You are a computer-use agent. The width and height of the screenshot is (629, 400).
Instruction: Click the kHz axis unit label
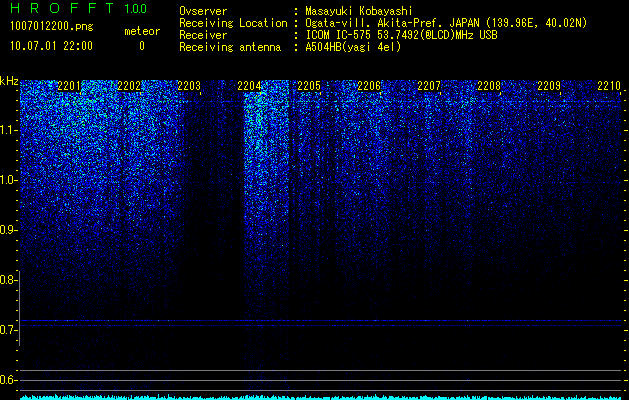click(9, 81)
